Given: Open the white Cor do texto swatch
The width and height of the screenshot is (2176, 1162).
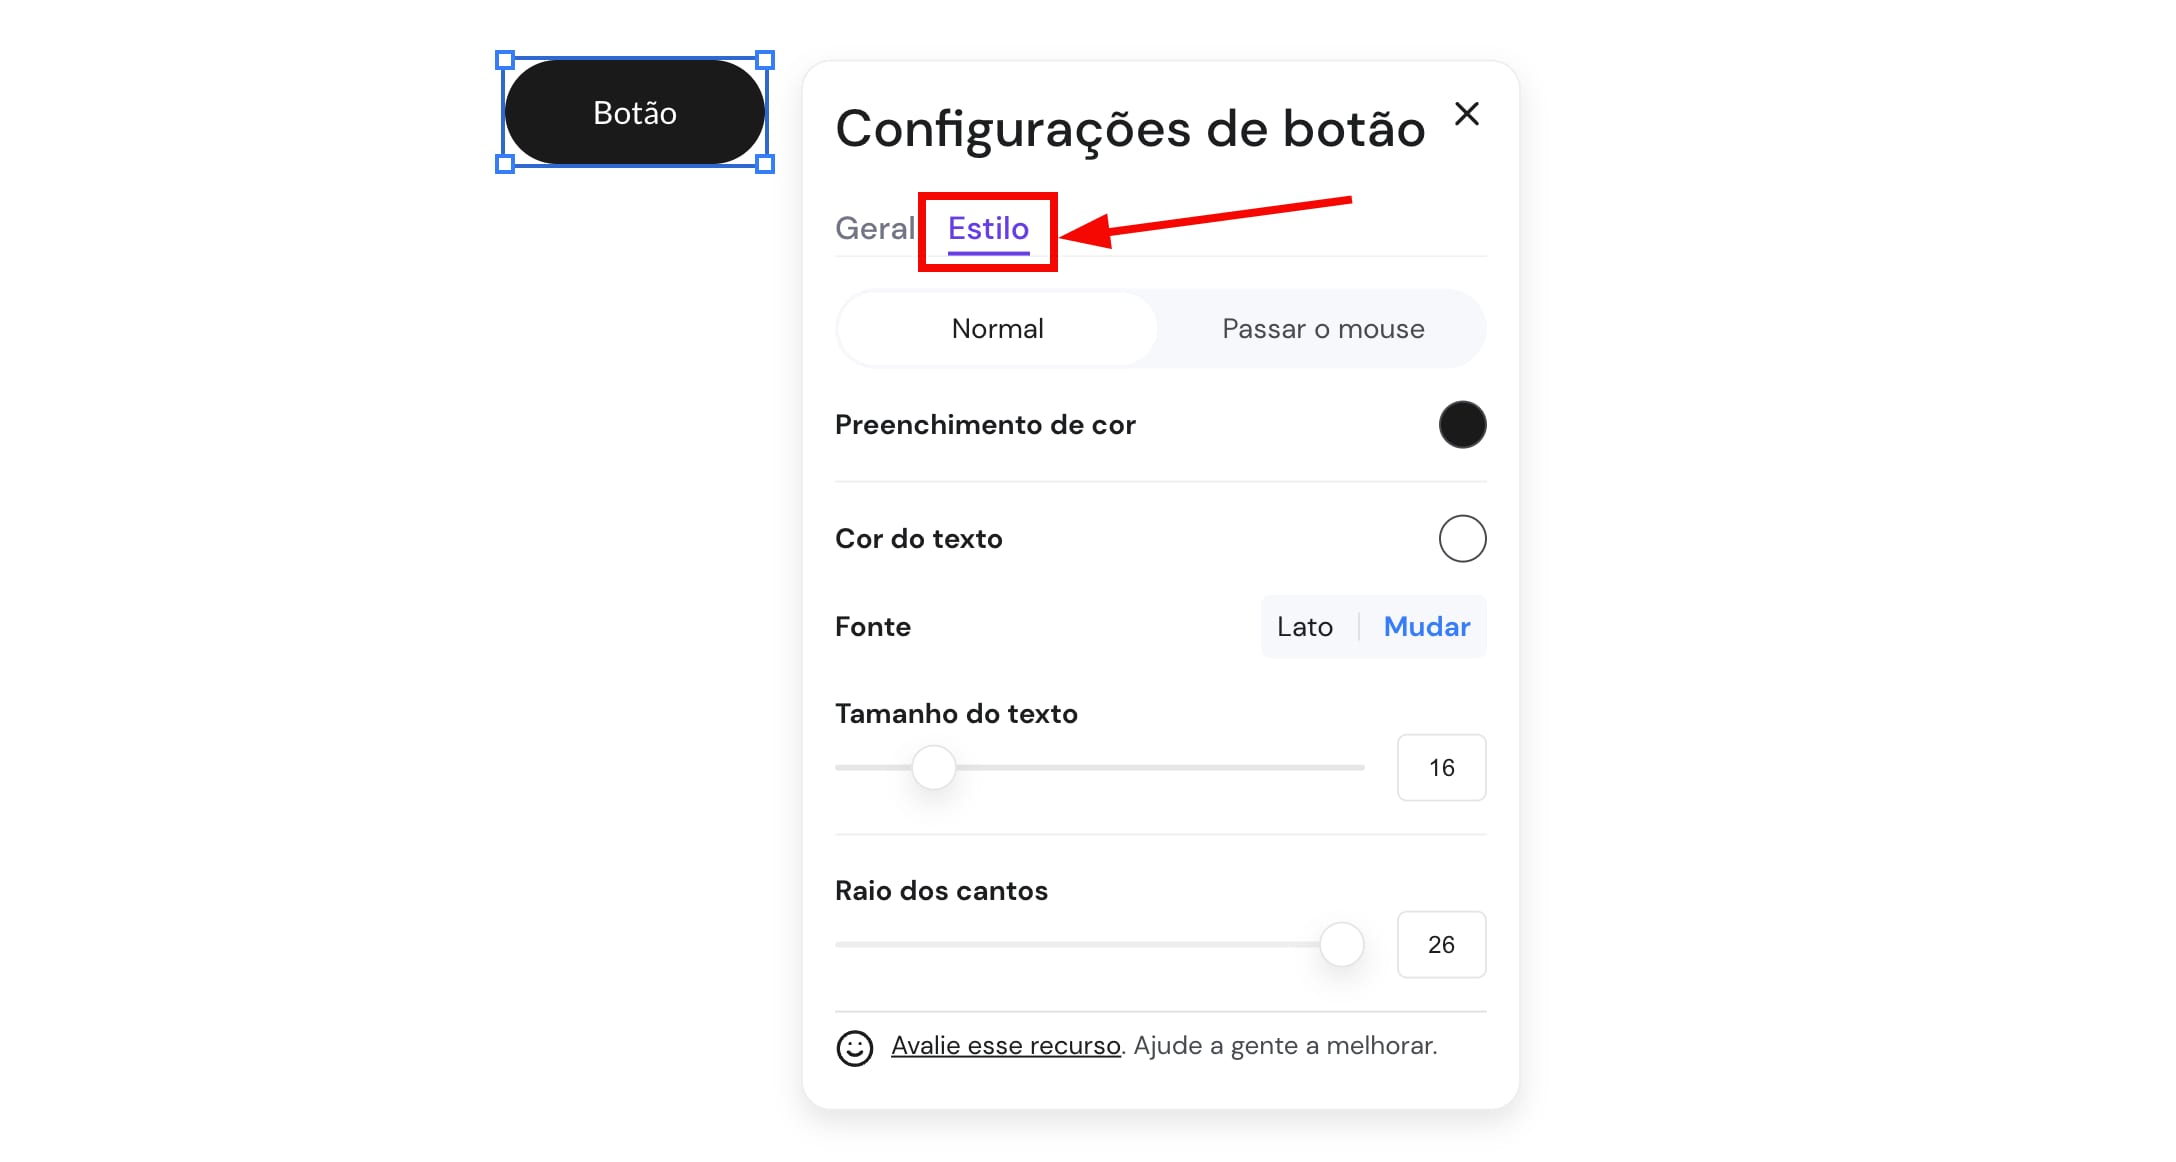Looking at the screenshot, I should (1462, 539).
